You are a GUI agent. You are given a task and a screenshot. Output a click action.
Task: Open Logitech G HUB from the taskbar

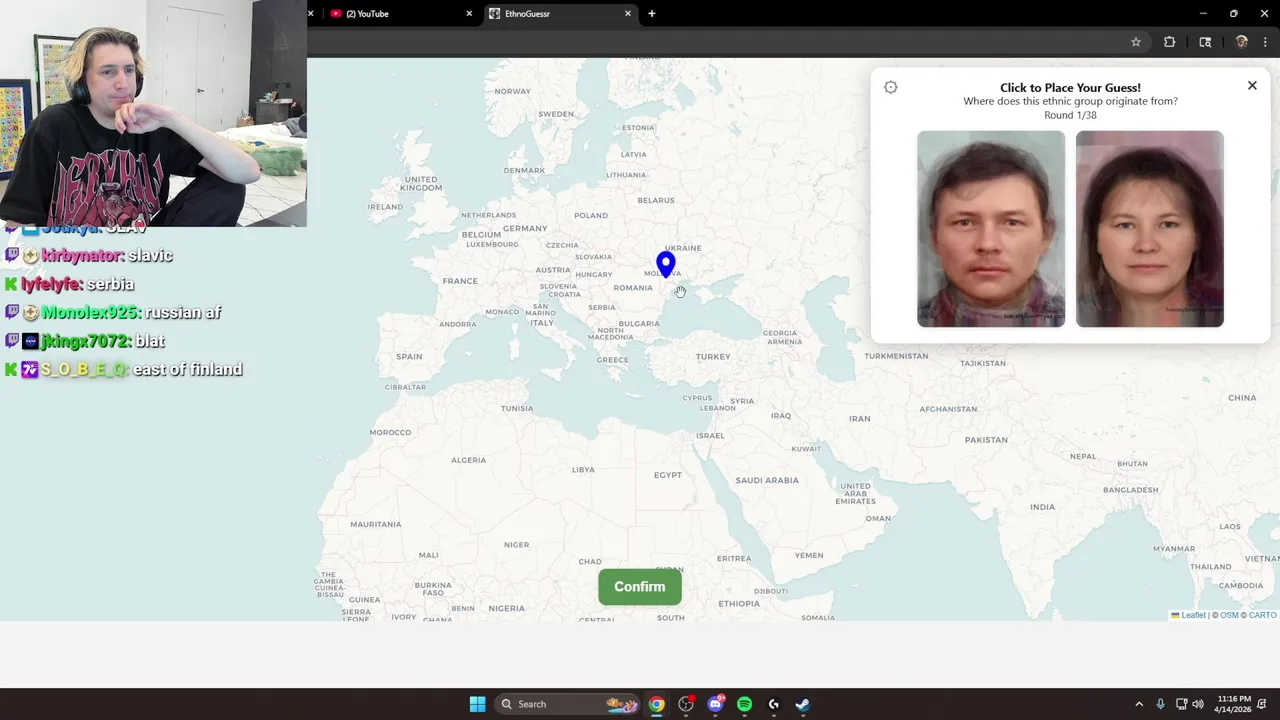[773, 704]
